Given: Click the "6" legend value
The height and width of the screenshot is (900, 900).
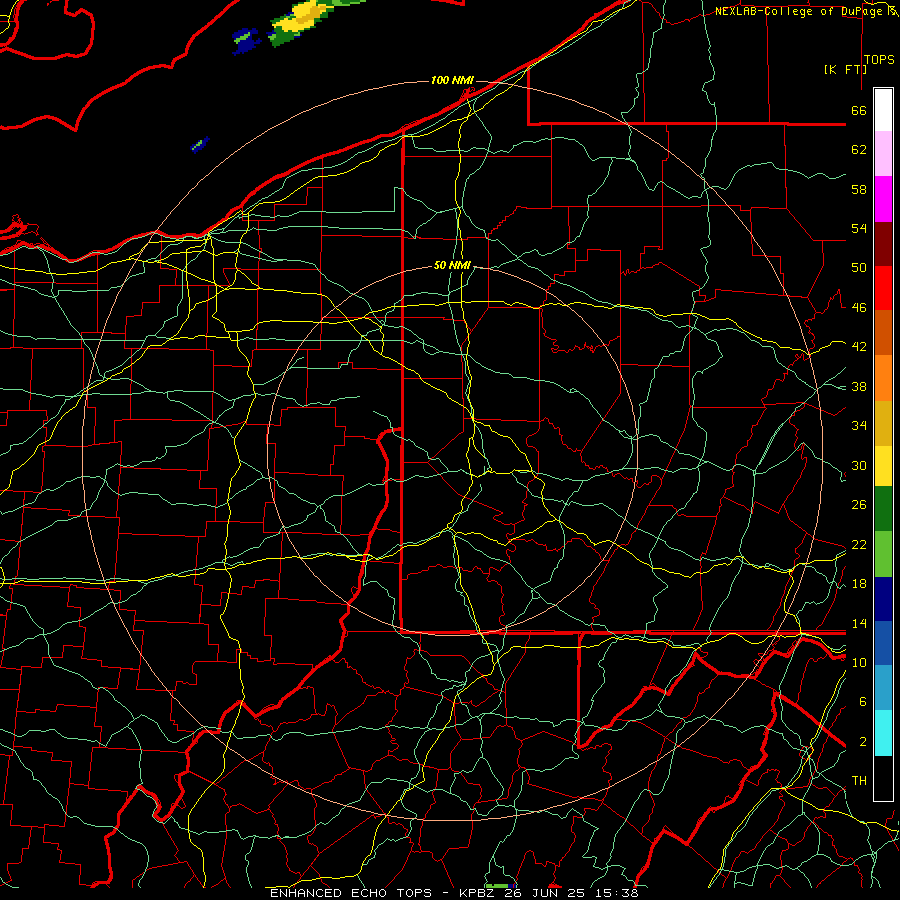Looking at the screenshot, I should [863, 702].
